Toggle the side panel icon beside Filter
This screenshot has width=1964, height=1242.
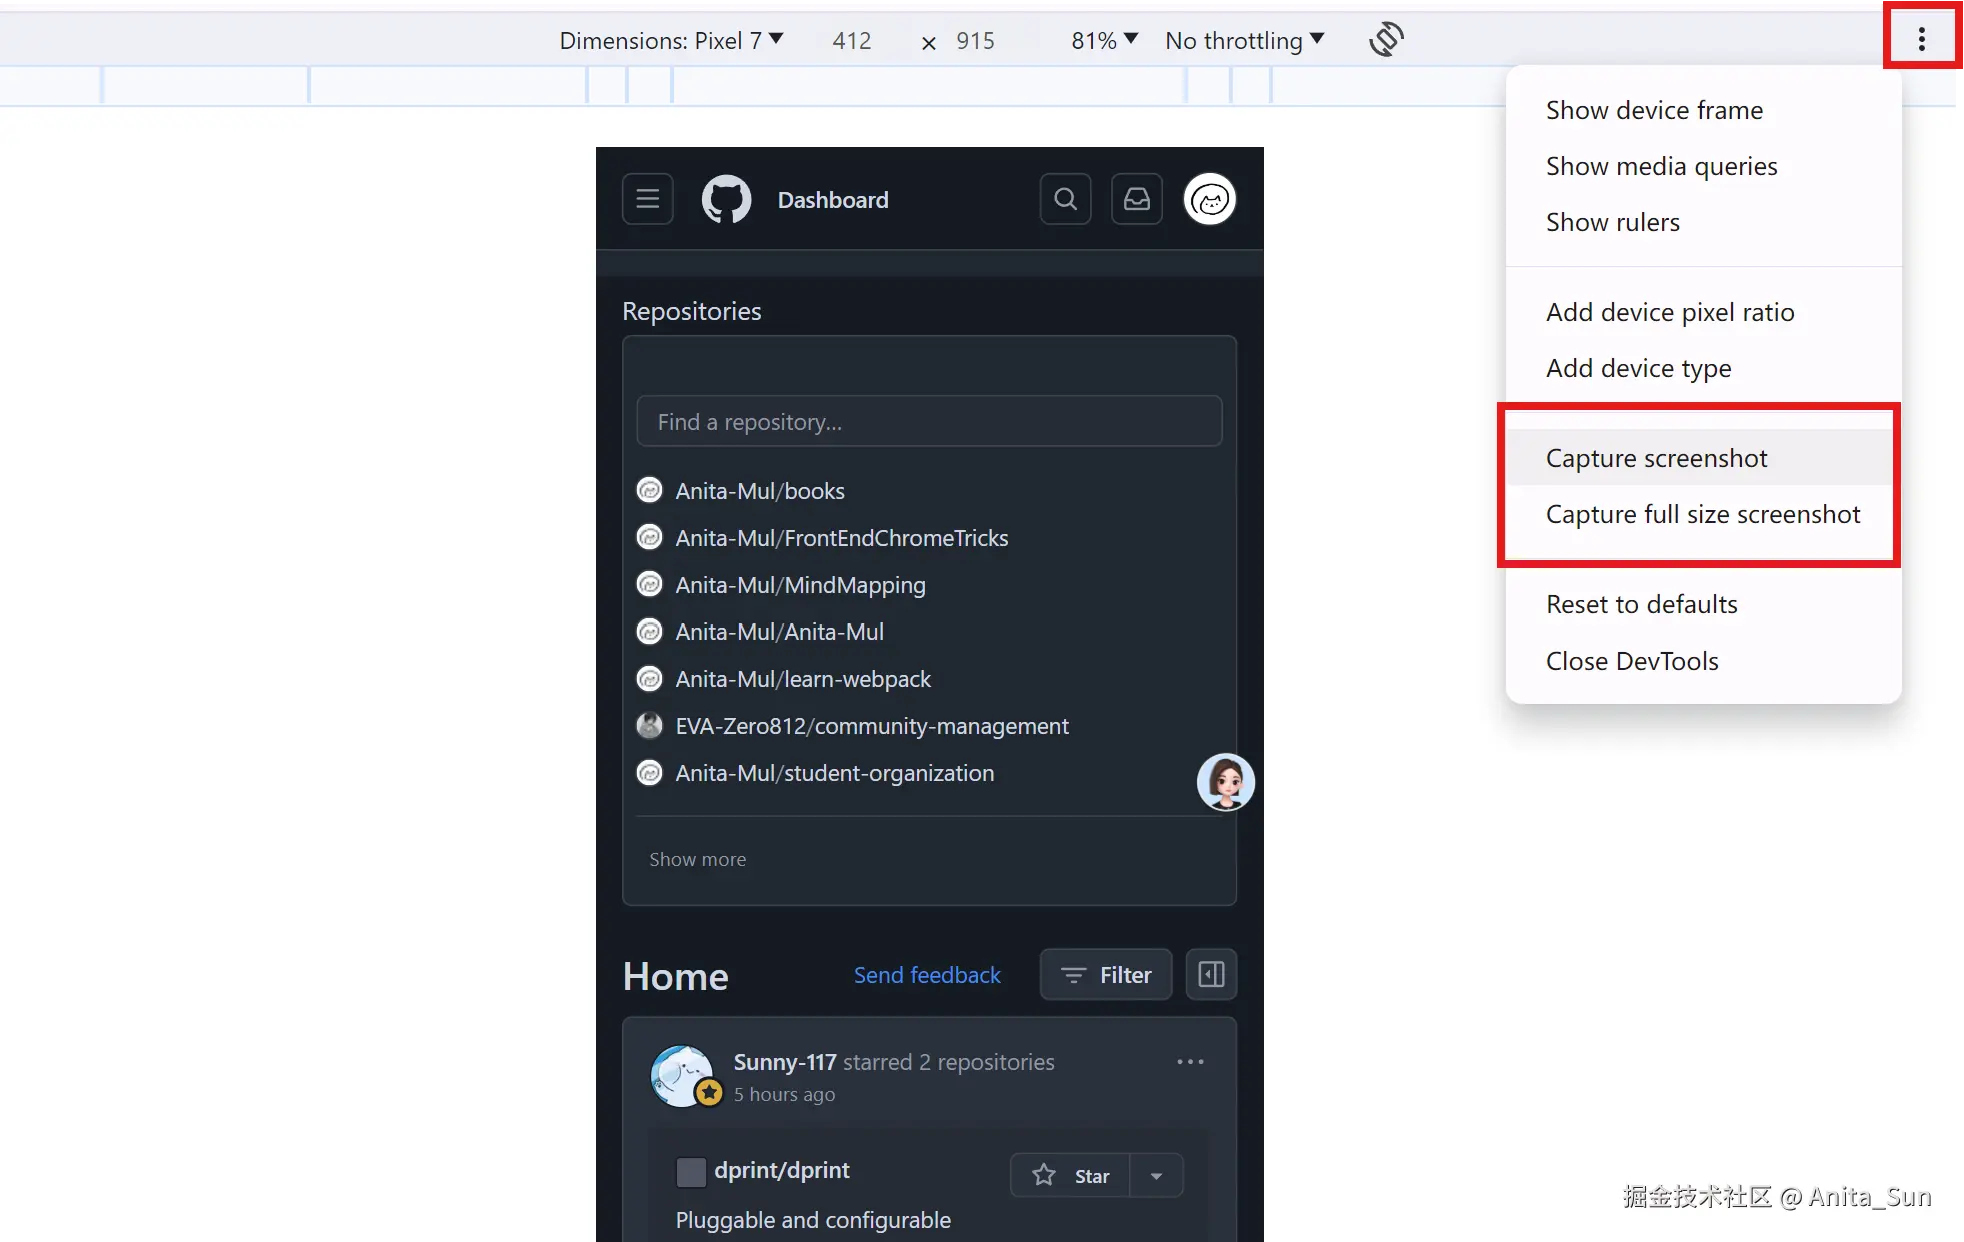pyautogui.click(x=1211, y=974)
